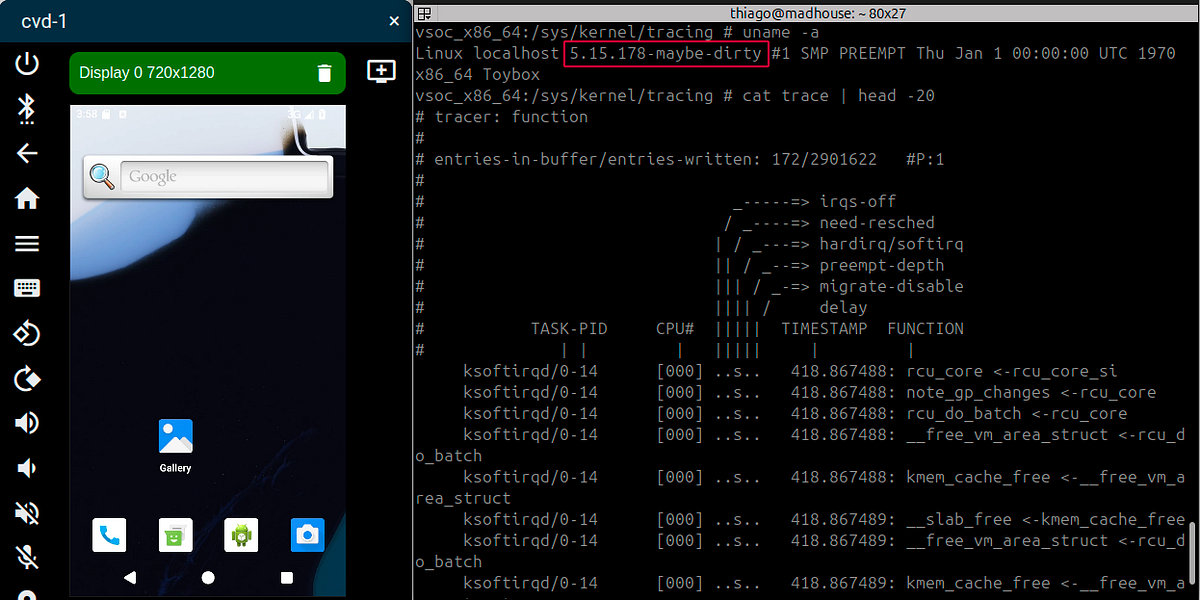Open the sidebar hamburger menu
Image resolution: width=1200 pixels, height=600 pixels.
pos(27,243)
